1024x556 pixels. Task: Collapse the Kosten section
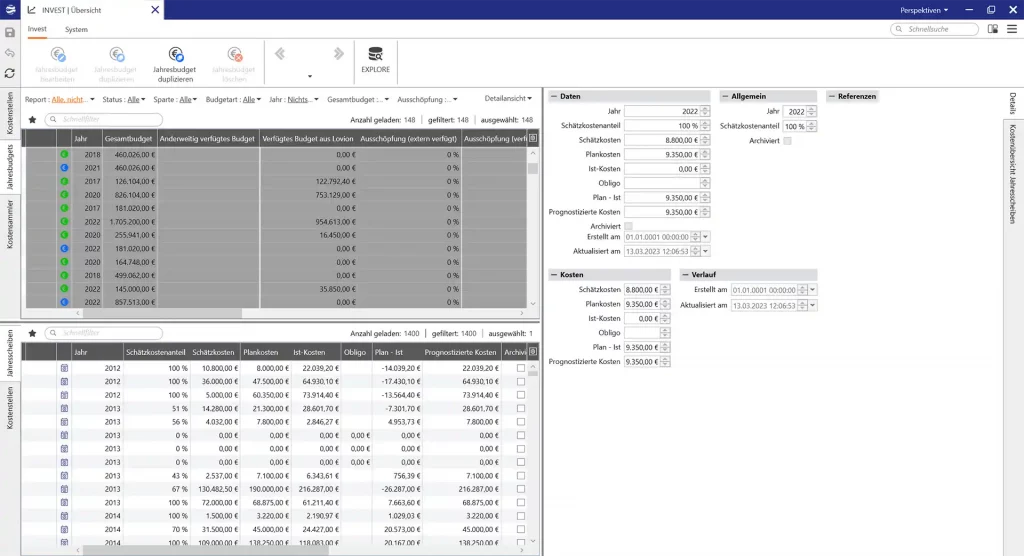coord(553,274)
